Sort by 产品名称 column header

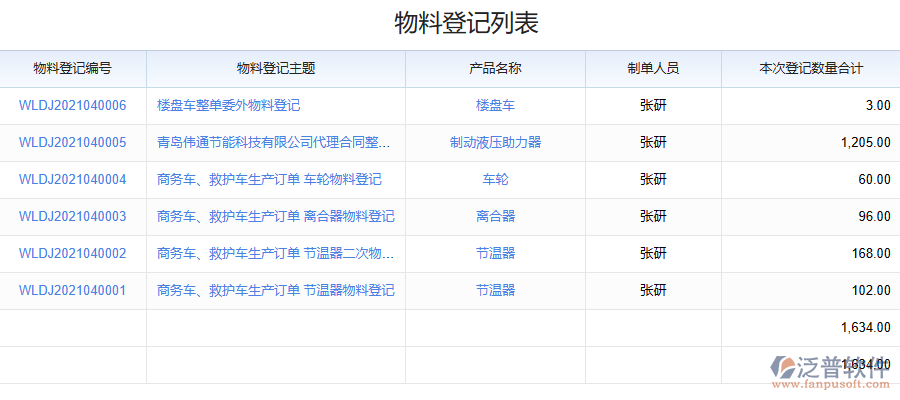[495, 69]
